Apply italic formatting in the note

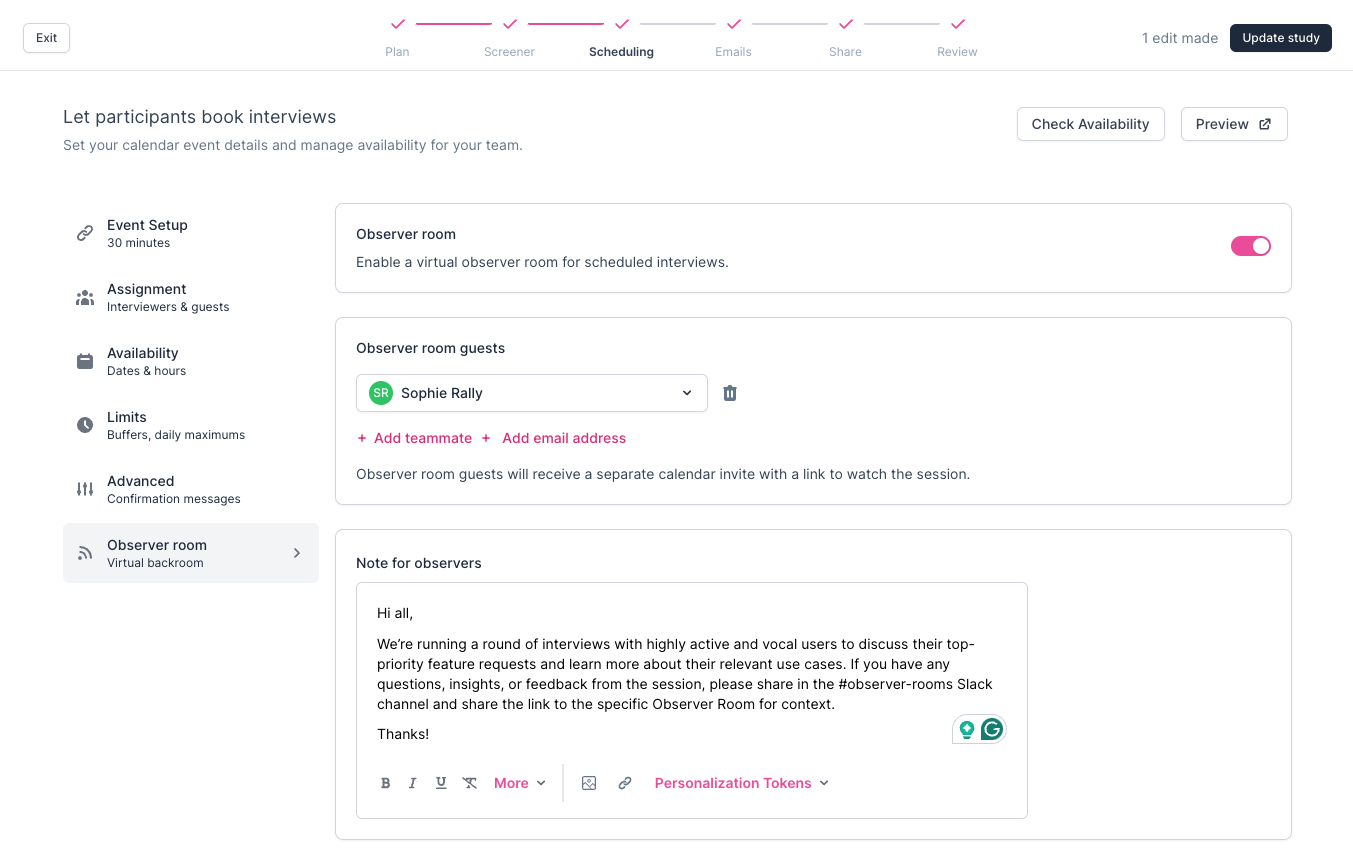pyautogui.click(x=412, y=783)
